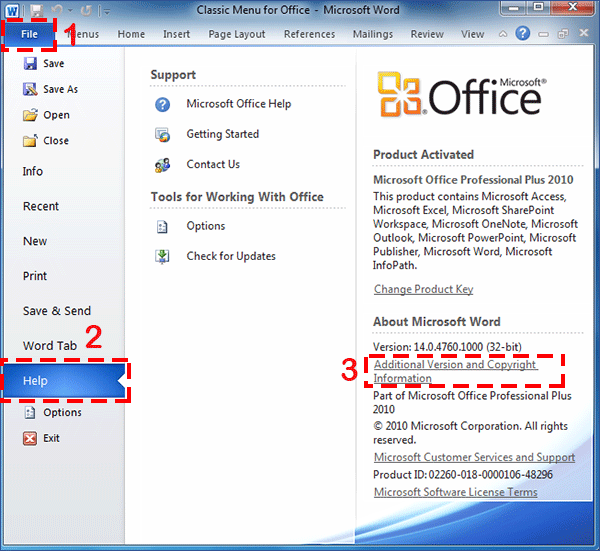Click Check for Updates label
This screenshot has height=551, width=600.
pos(231,256)
